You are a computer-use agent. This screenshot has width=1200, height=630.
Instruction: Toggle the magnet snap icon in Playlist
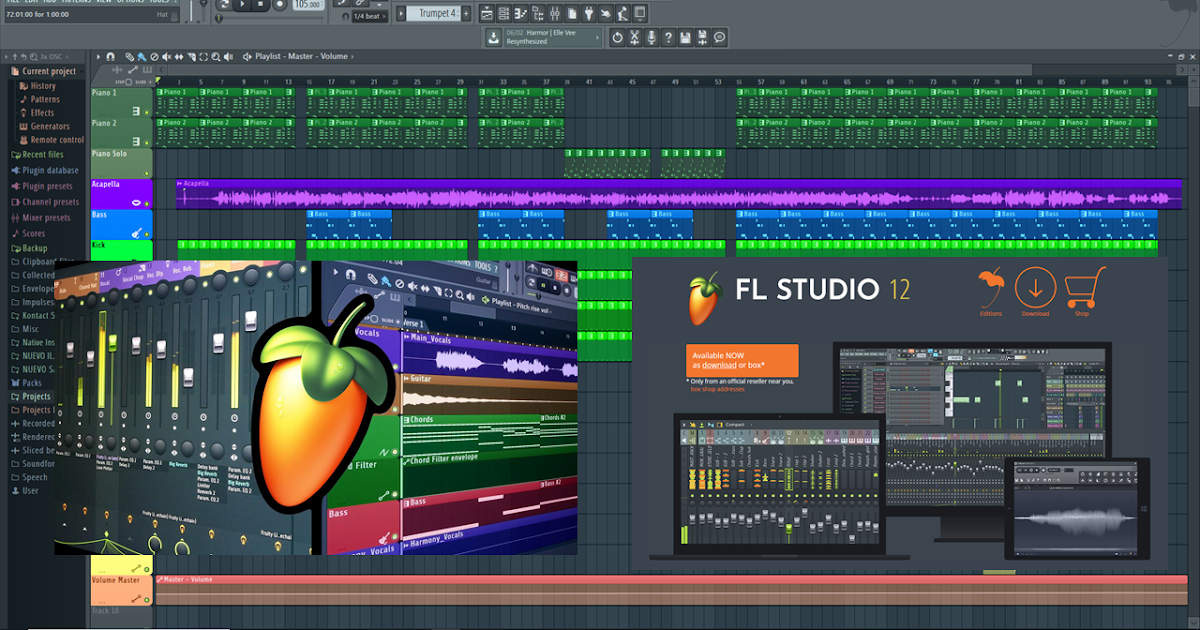pos(110,56)
